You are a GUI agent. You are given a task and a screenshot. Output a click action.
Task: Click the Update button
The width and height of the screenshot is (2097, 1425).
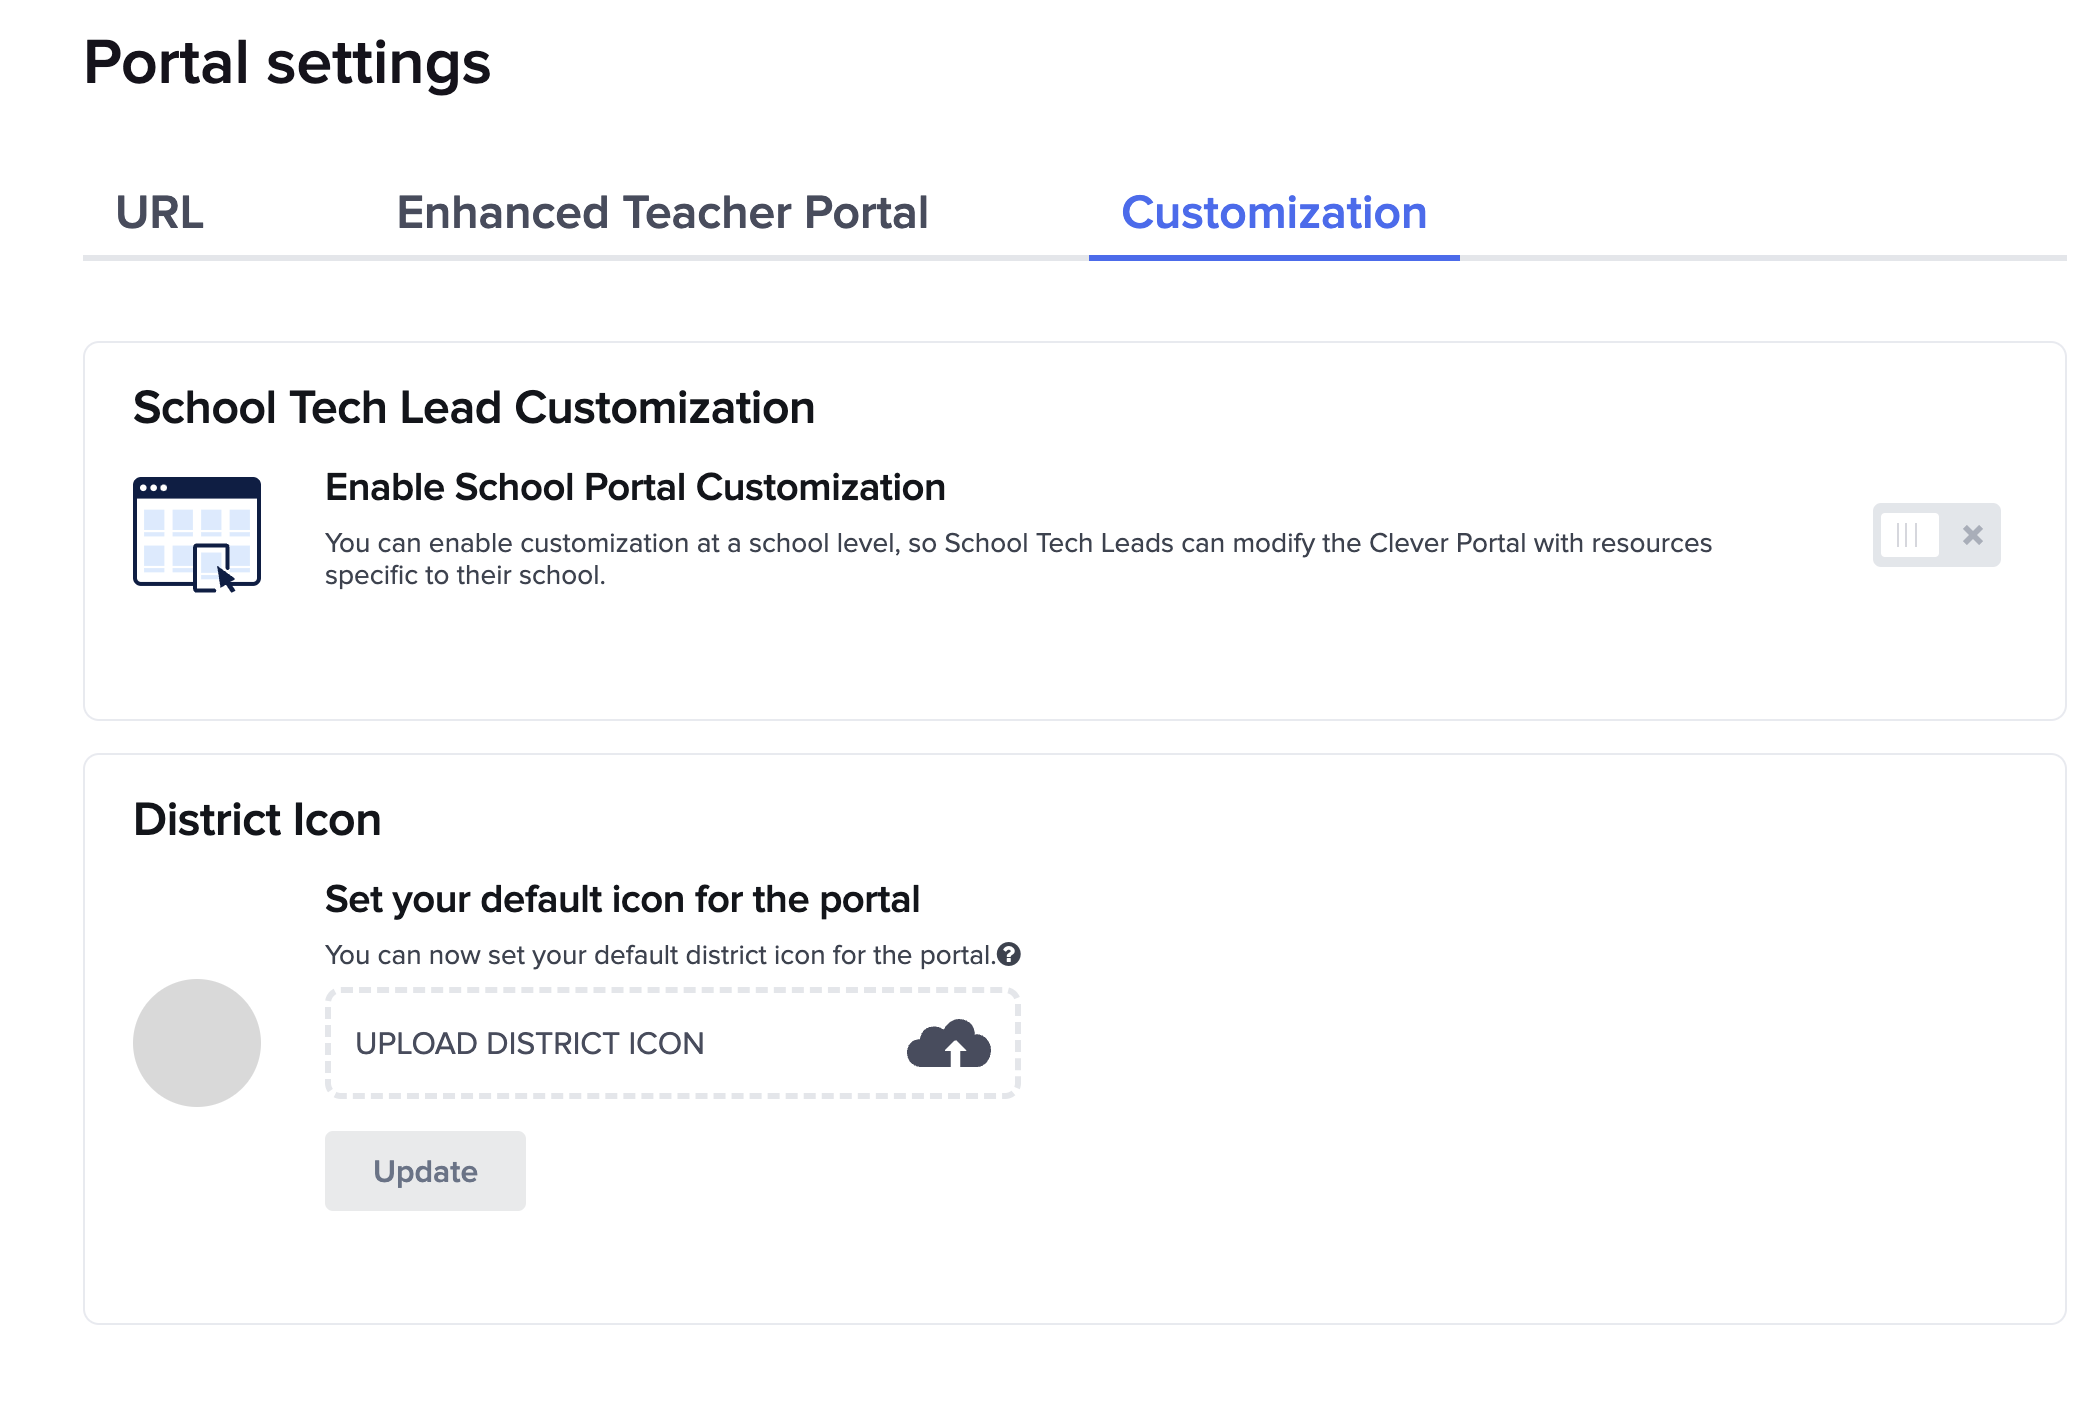pyautogui.click(x=424, y=1170)
